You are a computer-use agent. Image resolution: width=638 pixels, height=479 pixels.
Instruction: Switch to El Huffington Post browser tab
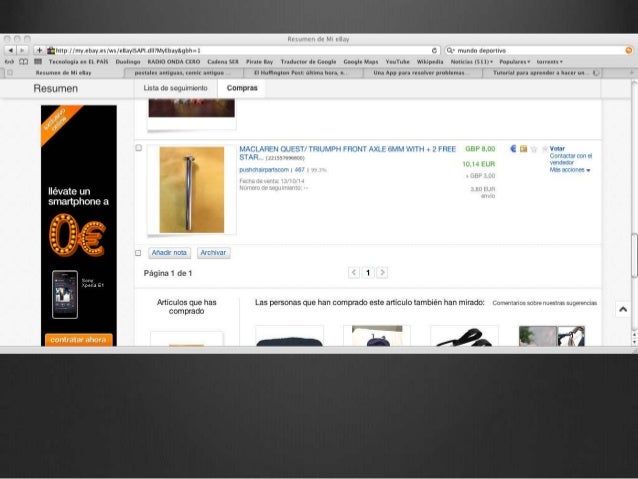tap(302, 73)
